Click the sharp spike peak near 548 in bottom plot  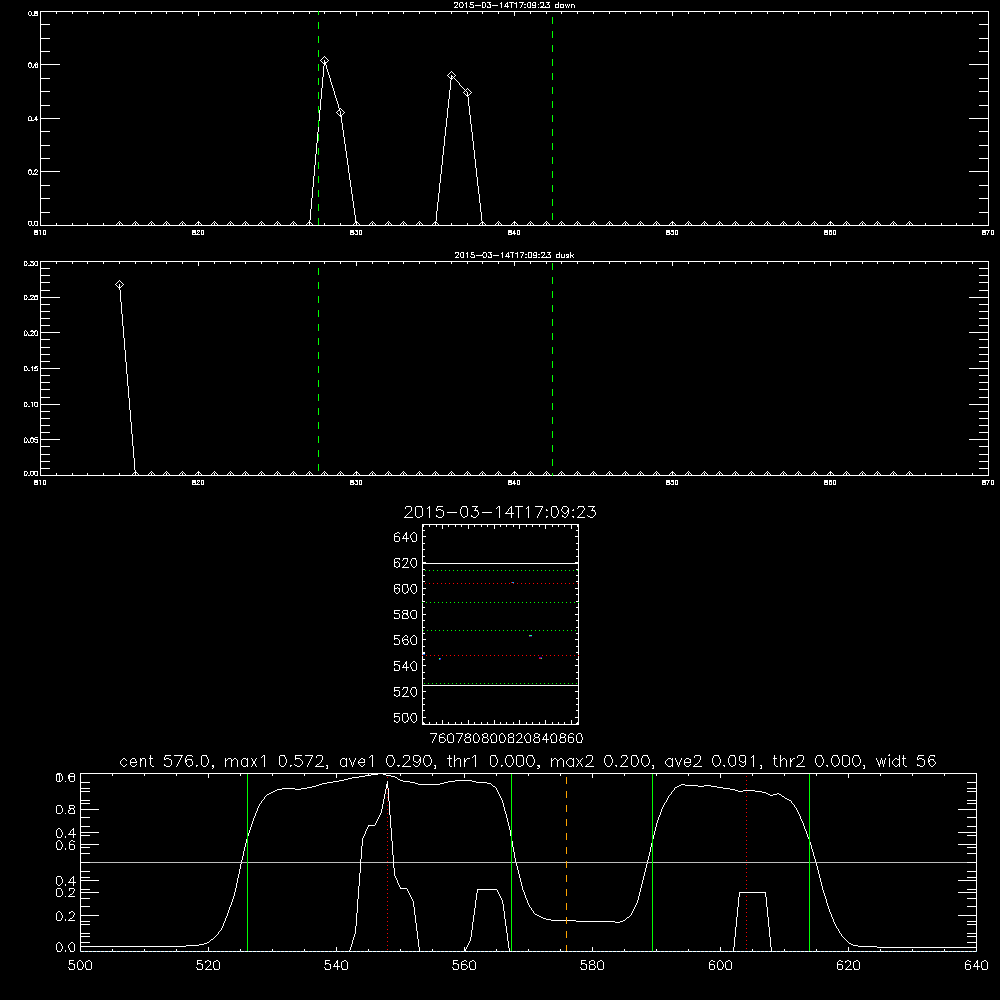[387, 783]
